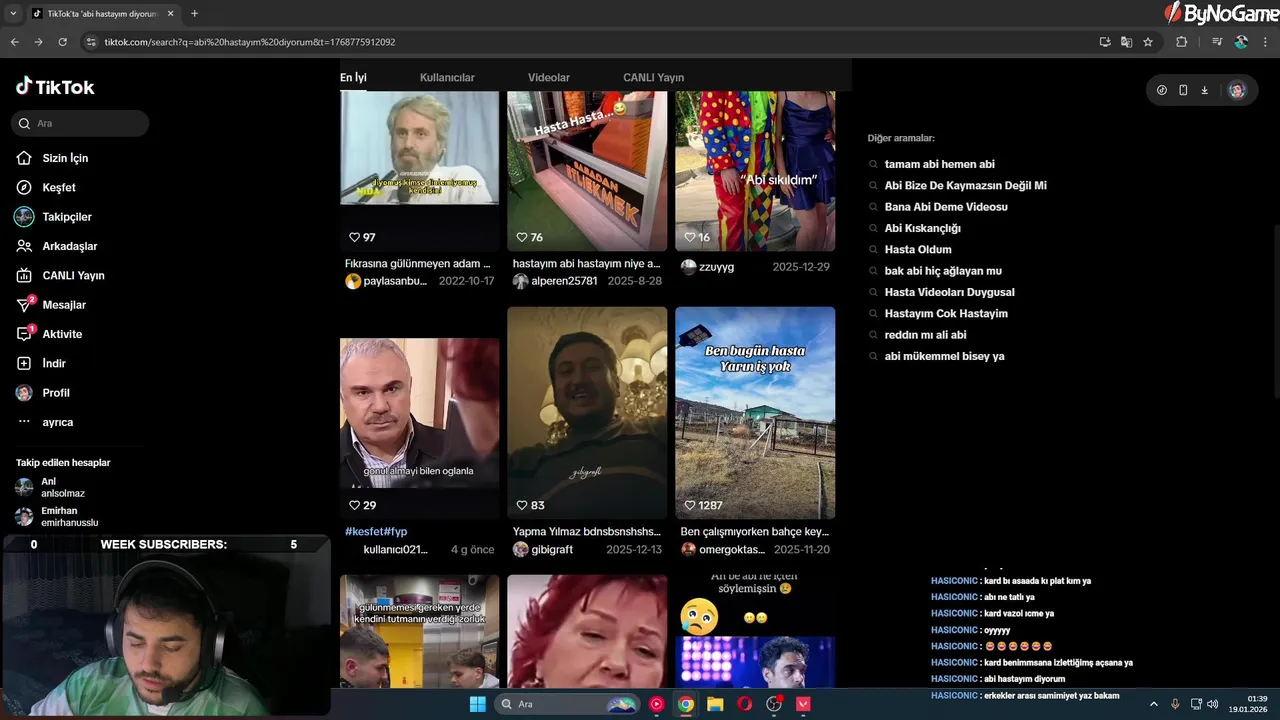Reload the page
Image resolution: width=1280 pixels, height=720 pixels.
(62, 42)
